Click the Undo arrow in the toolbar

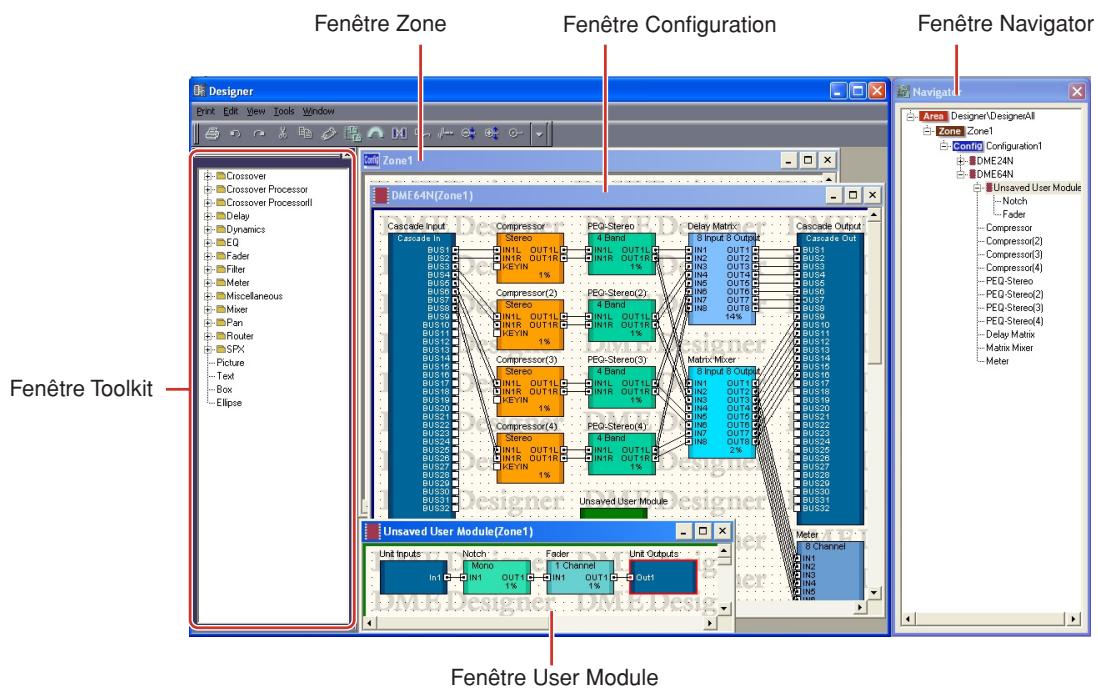click(x=235, y=133)
